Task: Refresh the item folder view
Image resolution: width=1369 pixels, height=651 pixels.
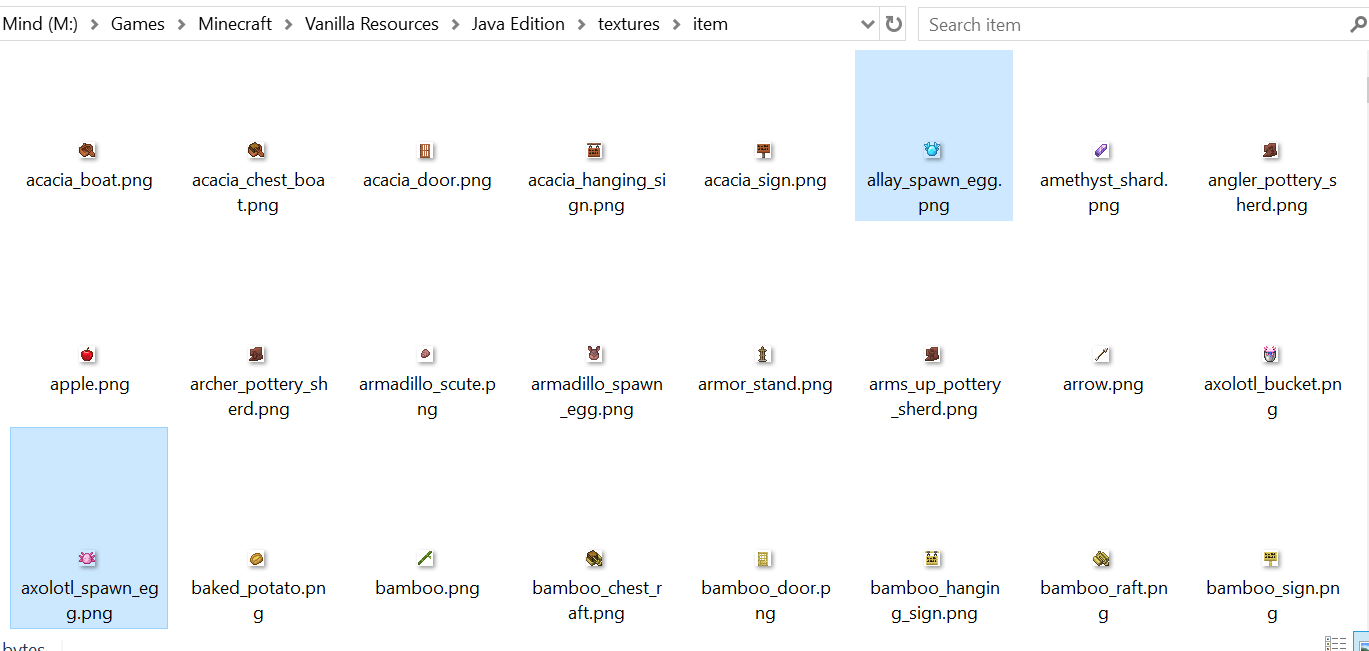Action: pos(894,24)
